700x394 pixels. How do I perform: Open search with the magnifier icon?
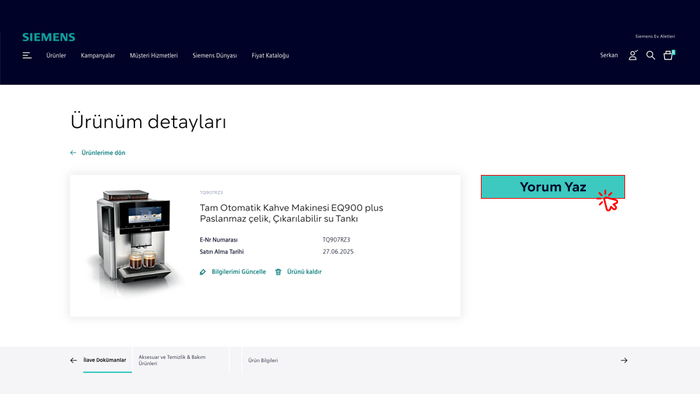(x=650, y=55)
